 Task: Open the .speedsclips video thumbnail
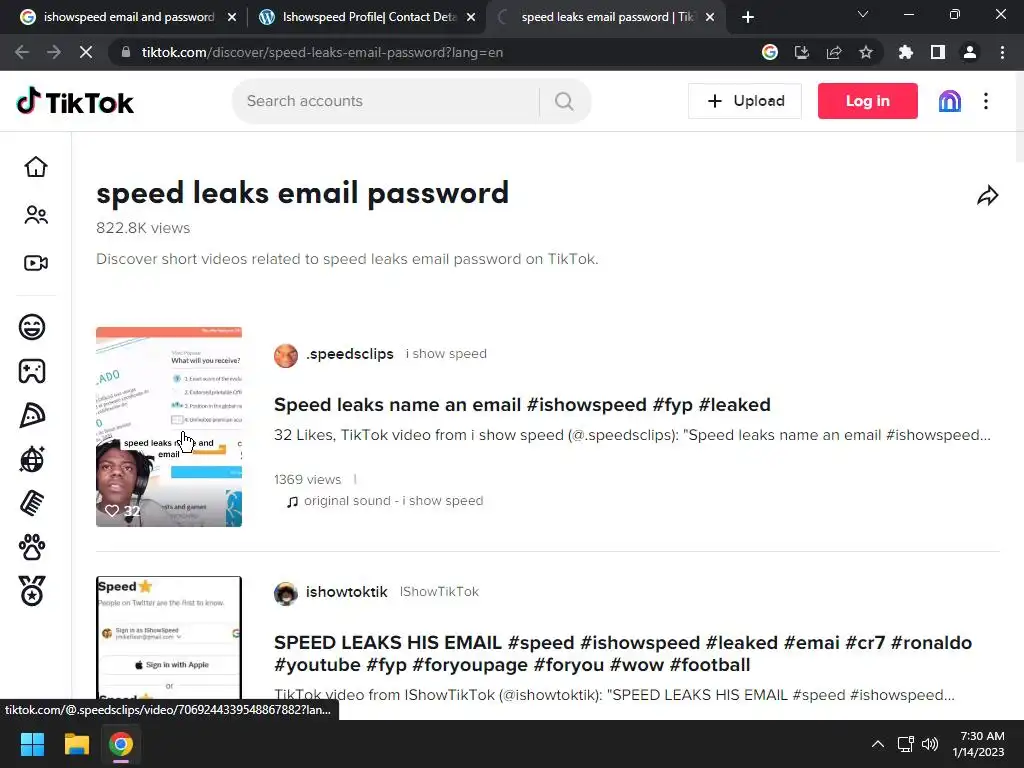click(168, 427)
